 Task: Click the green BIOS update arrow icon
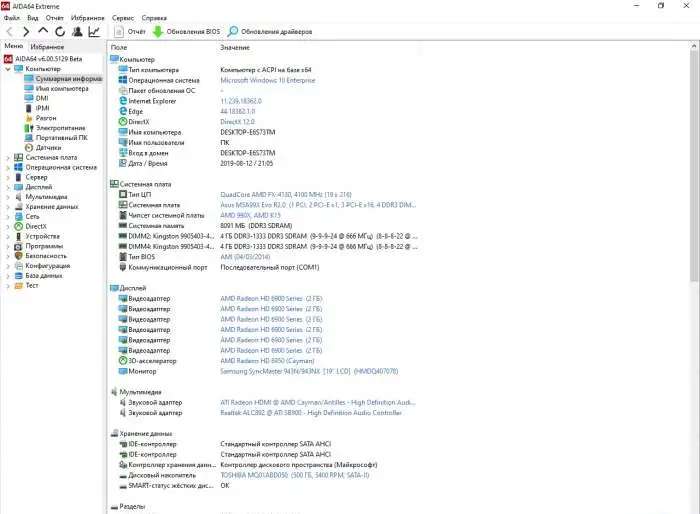coord(158,32)
